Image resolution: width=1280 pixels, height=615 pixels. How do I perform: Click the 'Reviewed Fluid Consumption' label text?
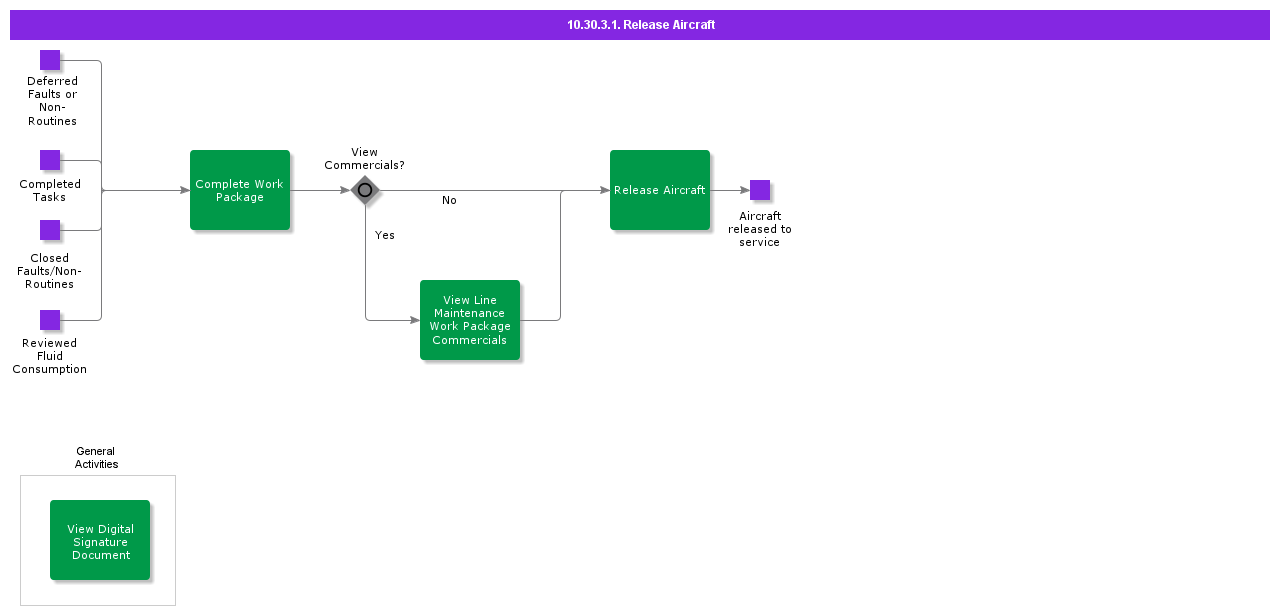(x=50, y=356)
